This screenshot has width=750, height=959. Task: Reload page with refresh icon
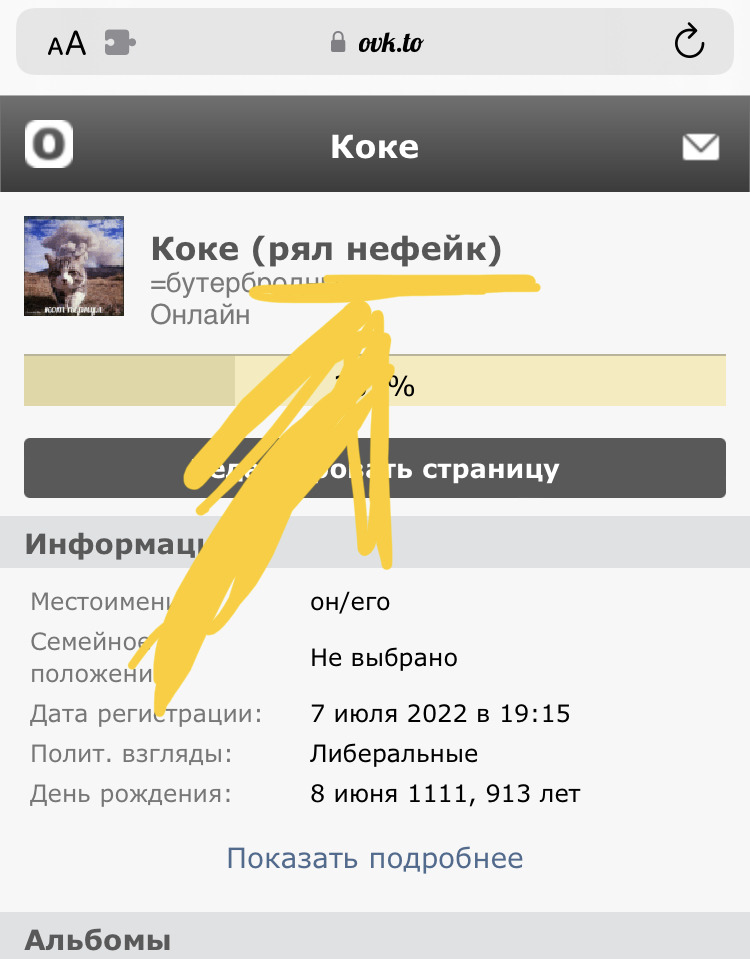click(x=689, y=42)
